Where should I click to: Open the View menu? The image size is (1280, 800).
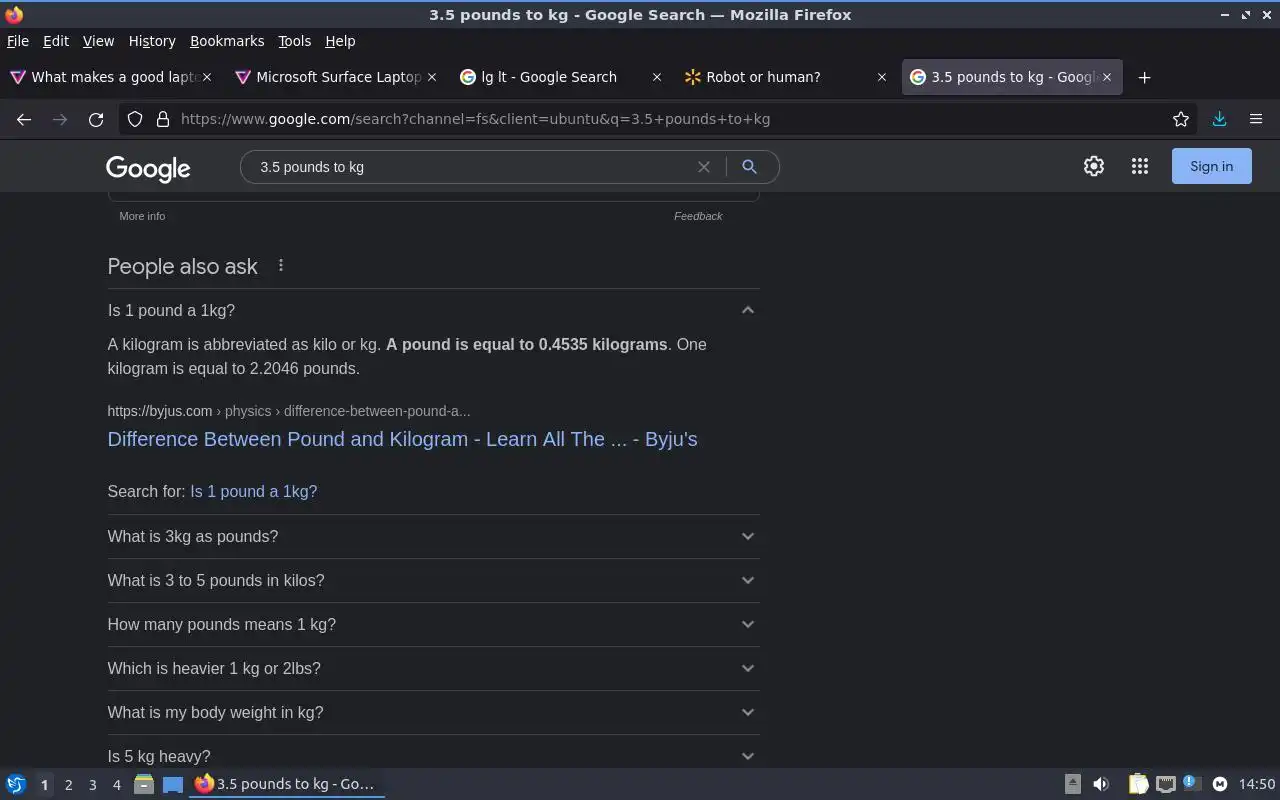(x=98, y=41)
